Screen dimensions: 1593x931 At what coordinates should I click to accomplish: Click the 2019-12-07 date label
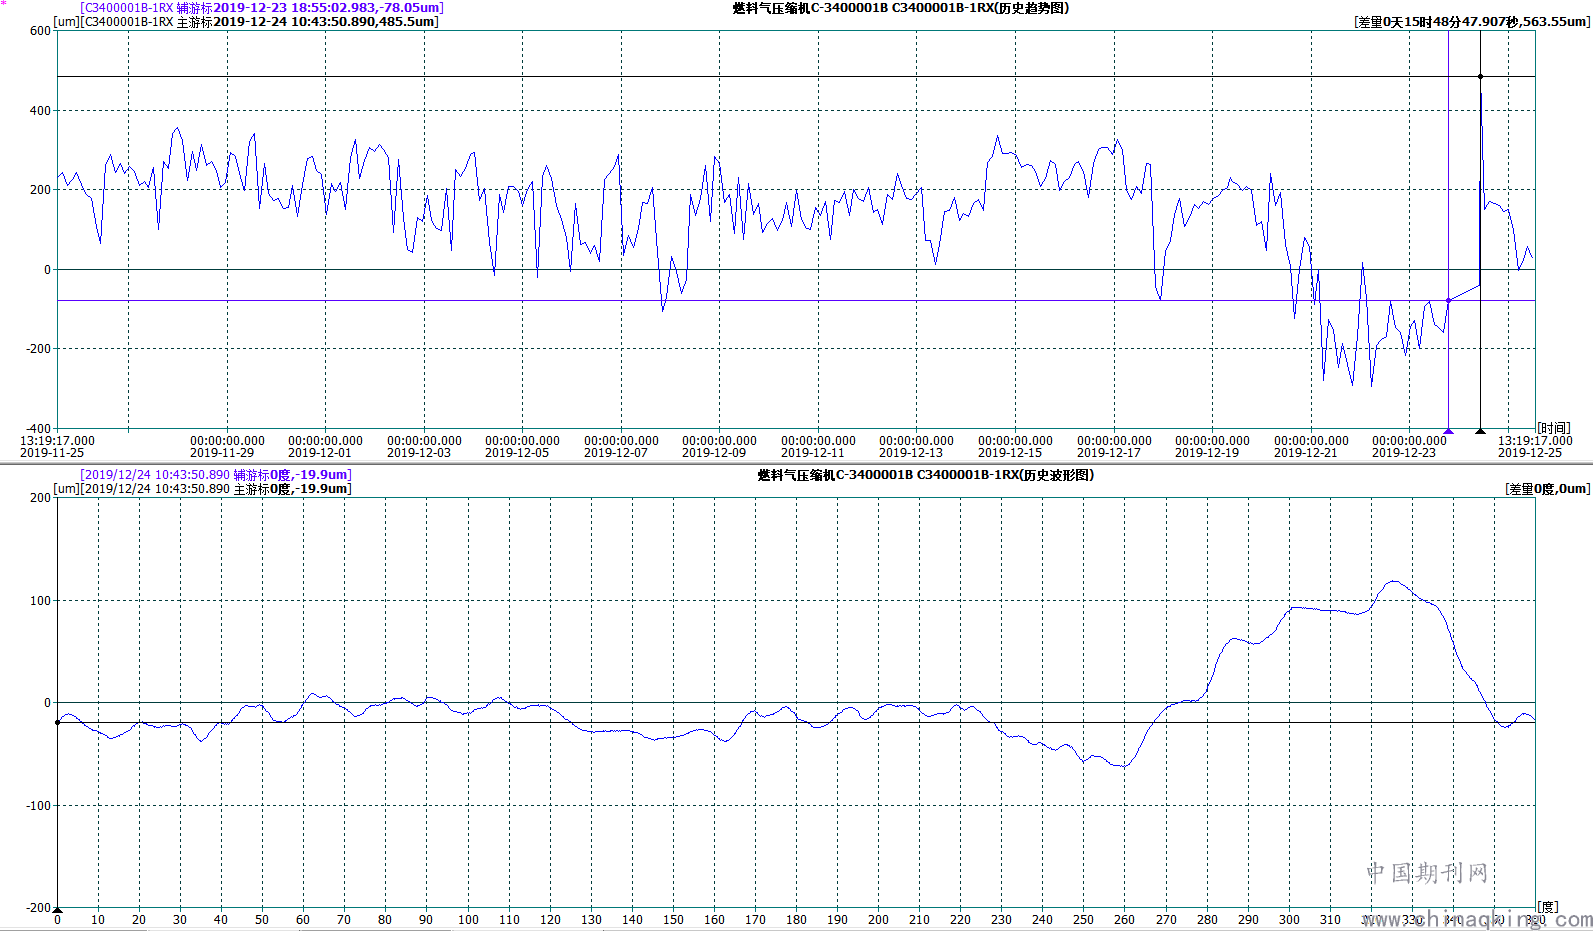[616, 453]
